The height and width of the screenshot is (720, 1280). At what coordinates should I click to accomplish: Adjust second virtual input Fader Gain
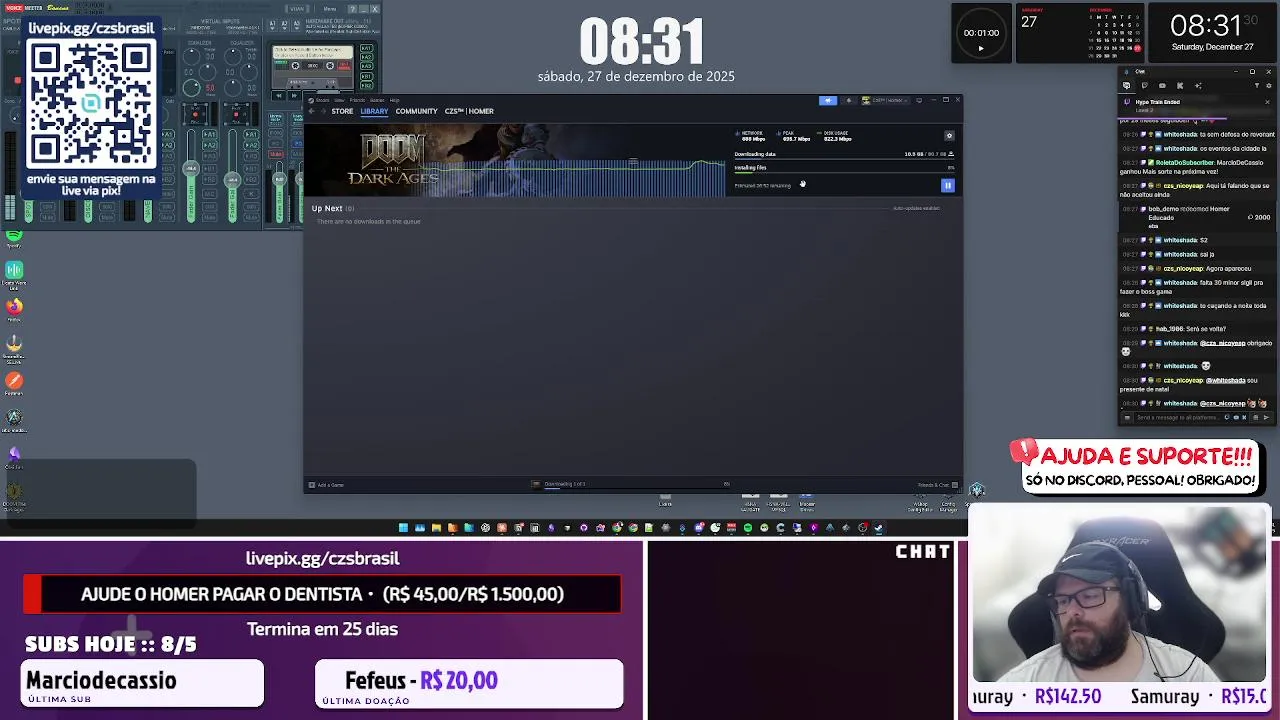pos(232,180)
